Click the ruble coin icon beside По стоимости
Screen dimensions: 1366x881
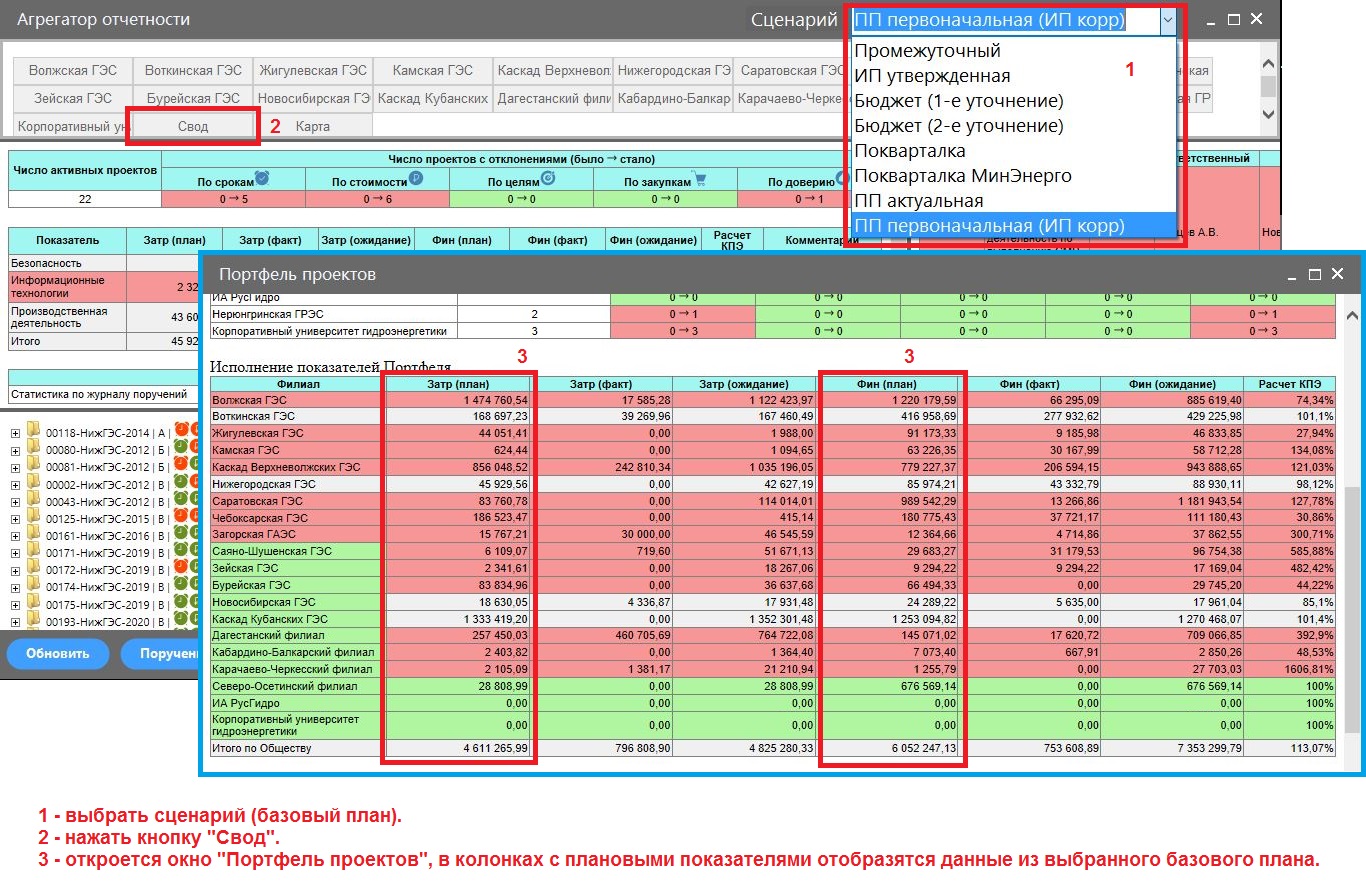coord(416,179)
